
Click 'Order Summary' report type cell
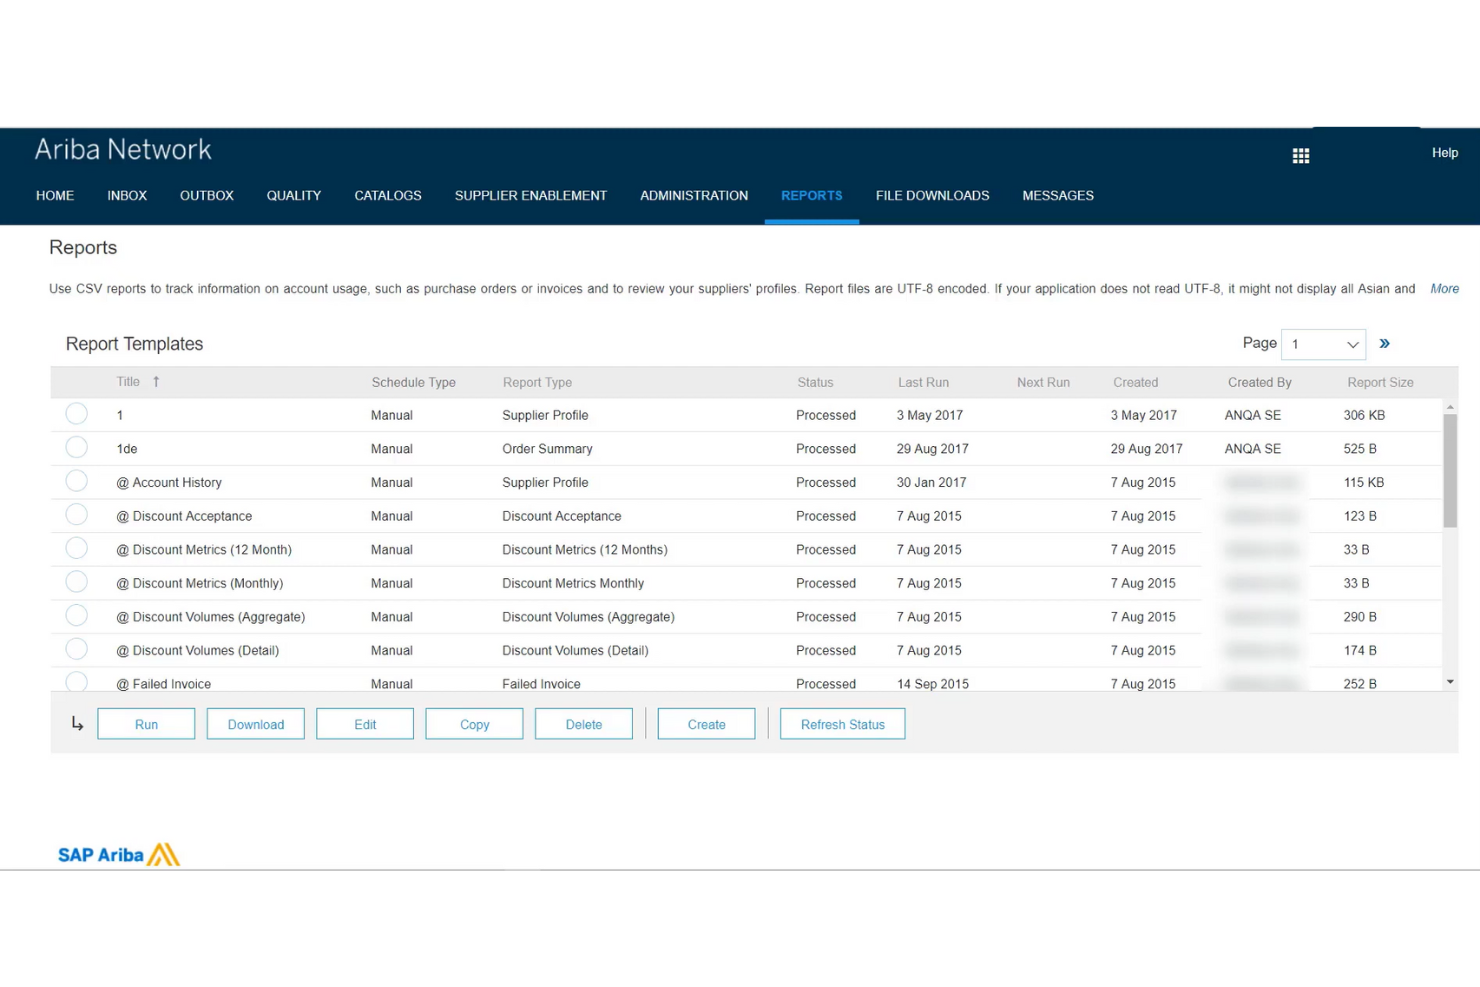point(547,449)
